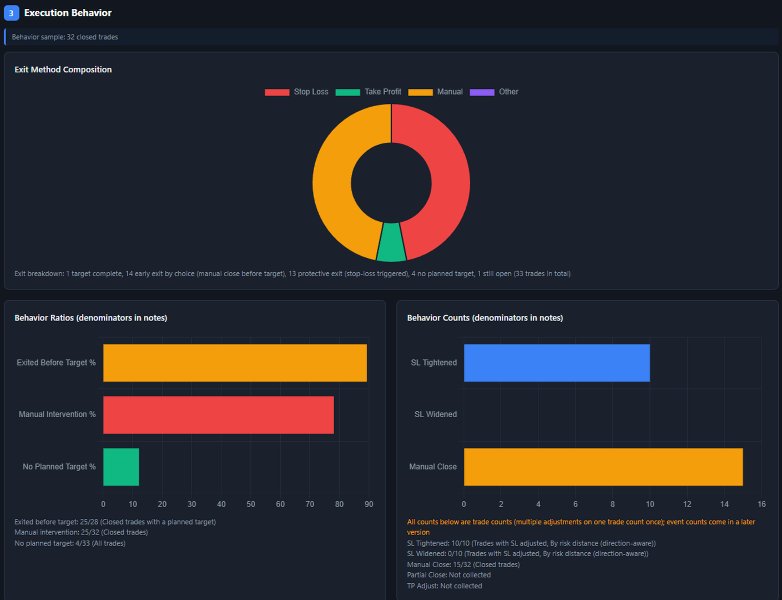Viewport: 782px width, 600px height.
Task: Click the Manual Close axis label
Action: pos(433,467)
